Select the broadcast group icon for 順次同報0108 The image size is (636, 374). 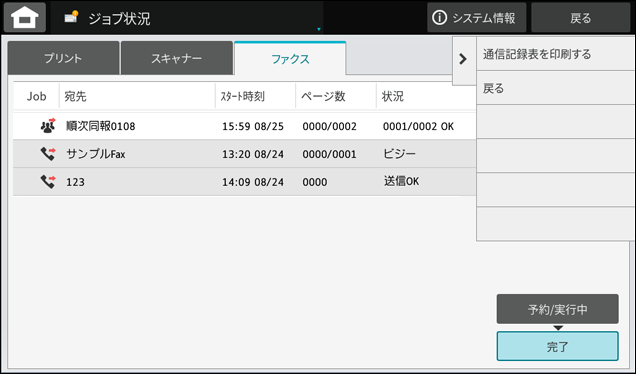[x=48, y=126]
